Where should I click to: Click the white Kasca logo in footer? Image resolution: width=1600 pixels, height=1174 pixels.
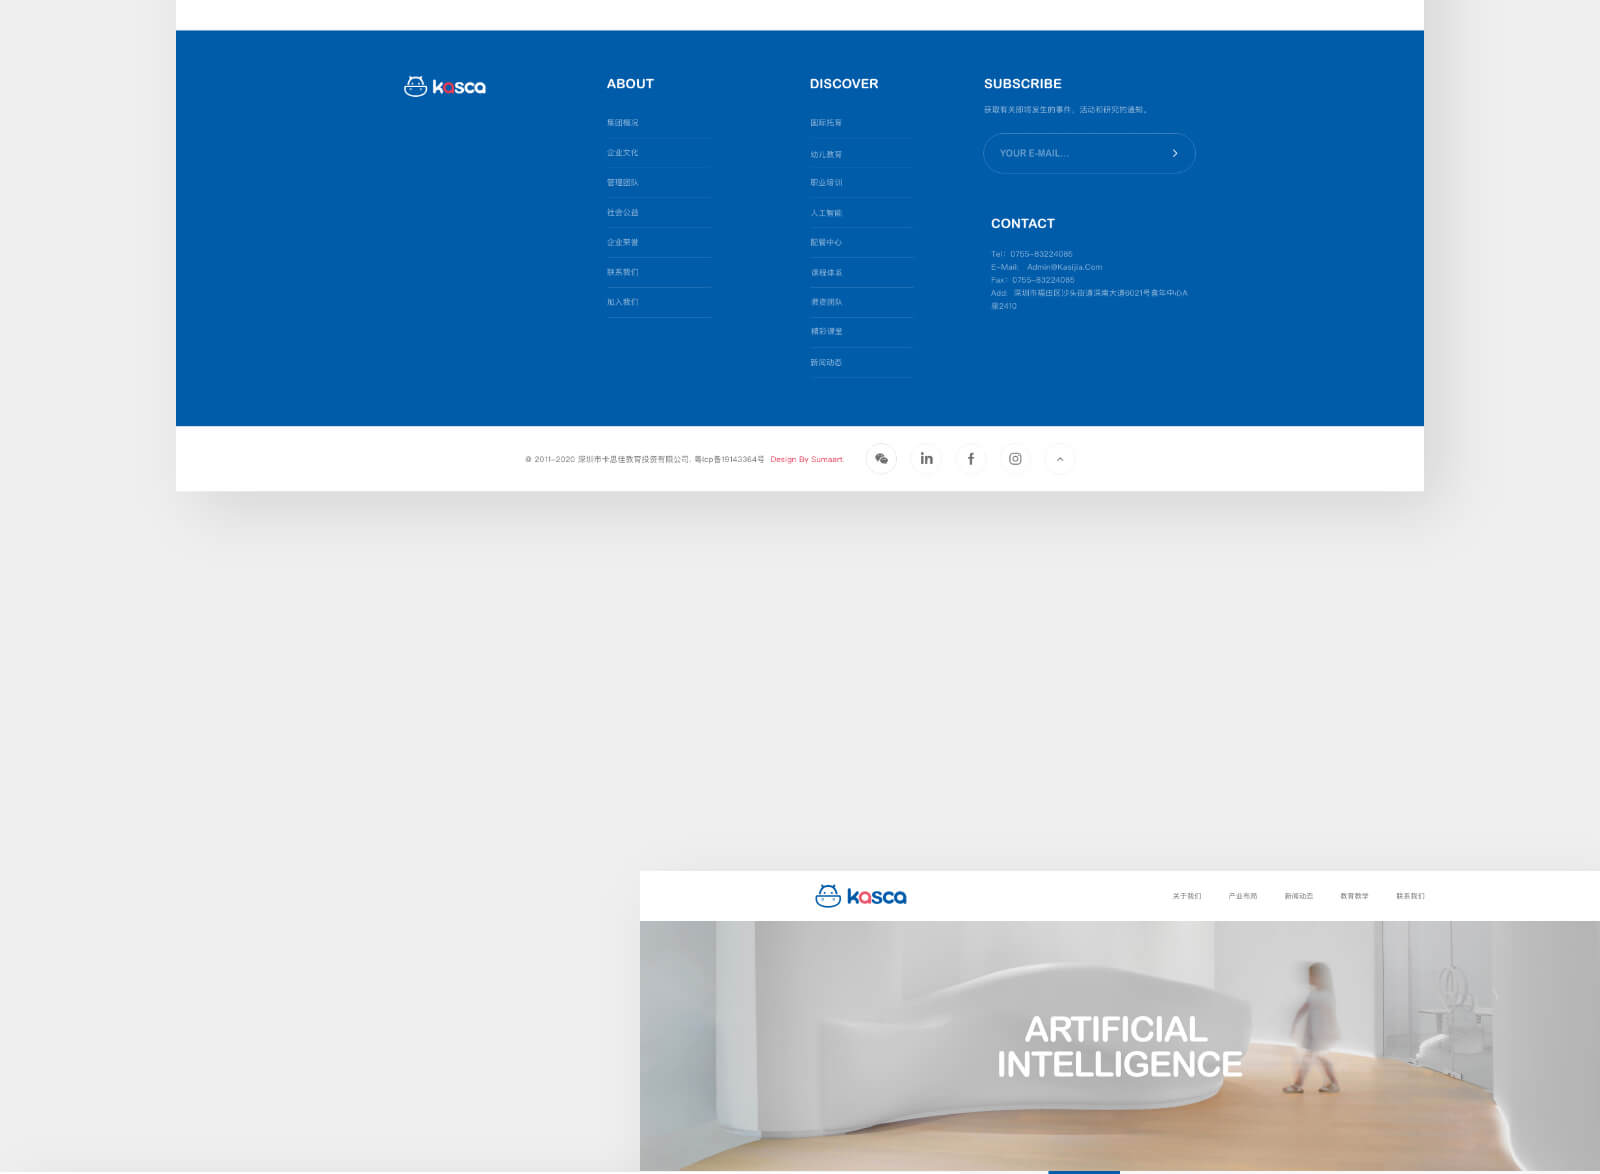(445, 87)
